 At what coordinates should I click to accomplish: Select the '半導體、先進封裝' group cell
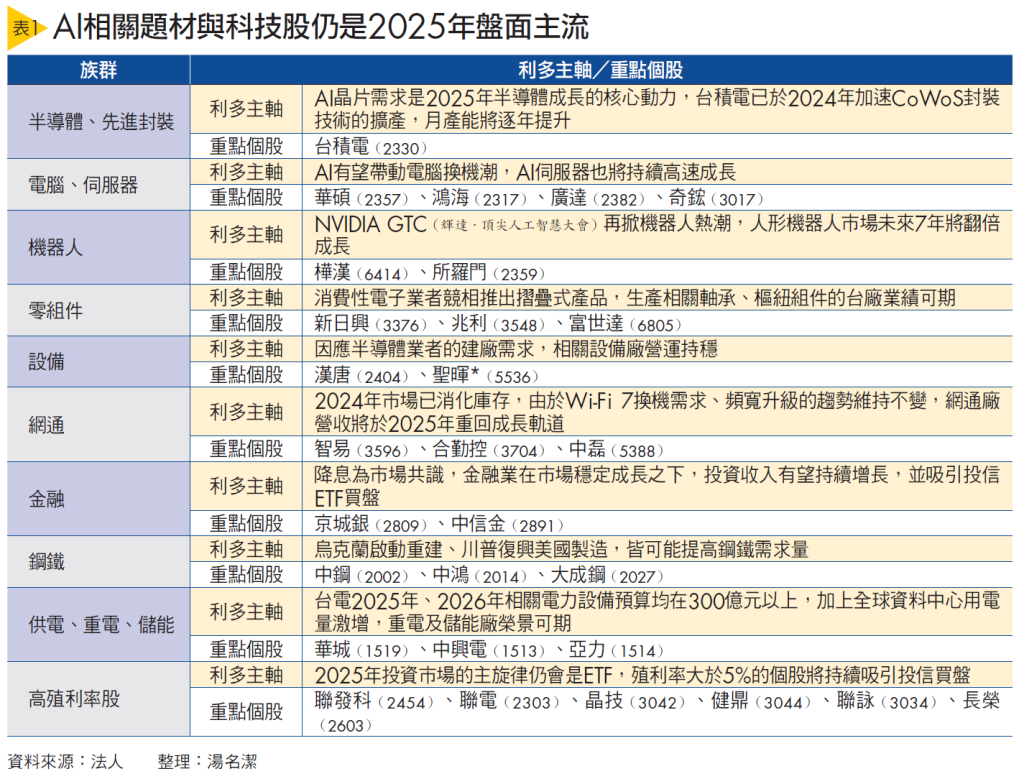99,121
